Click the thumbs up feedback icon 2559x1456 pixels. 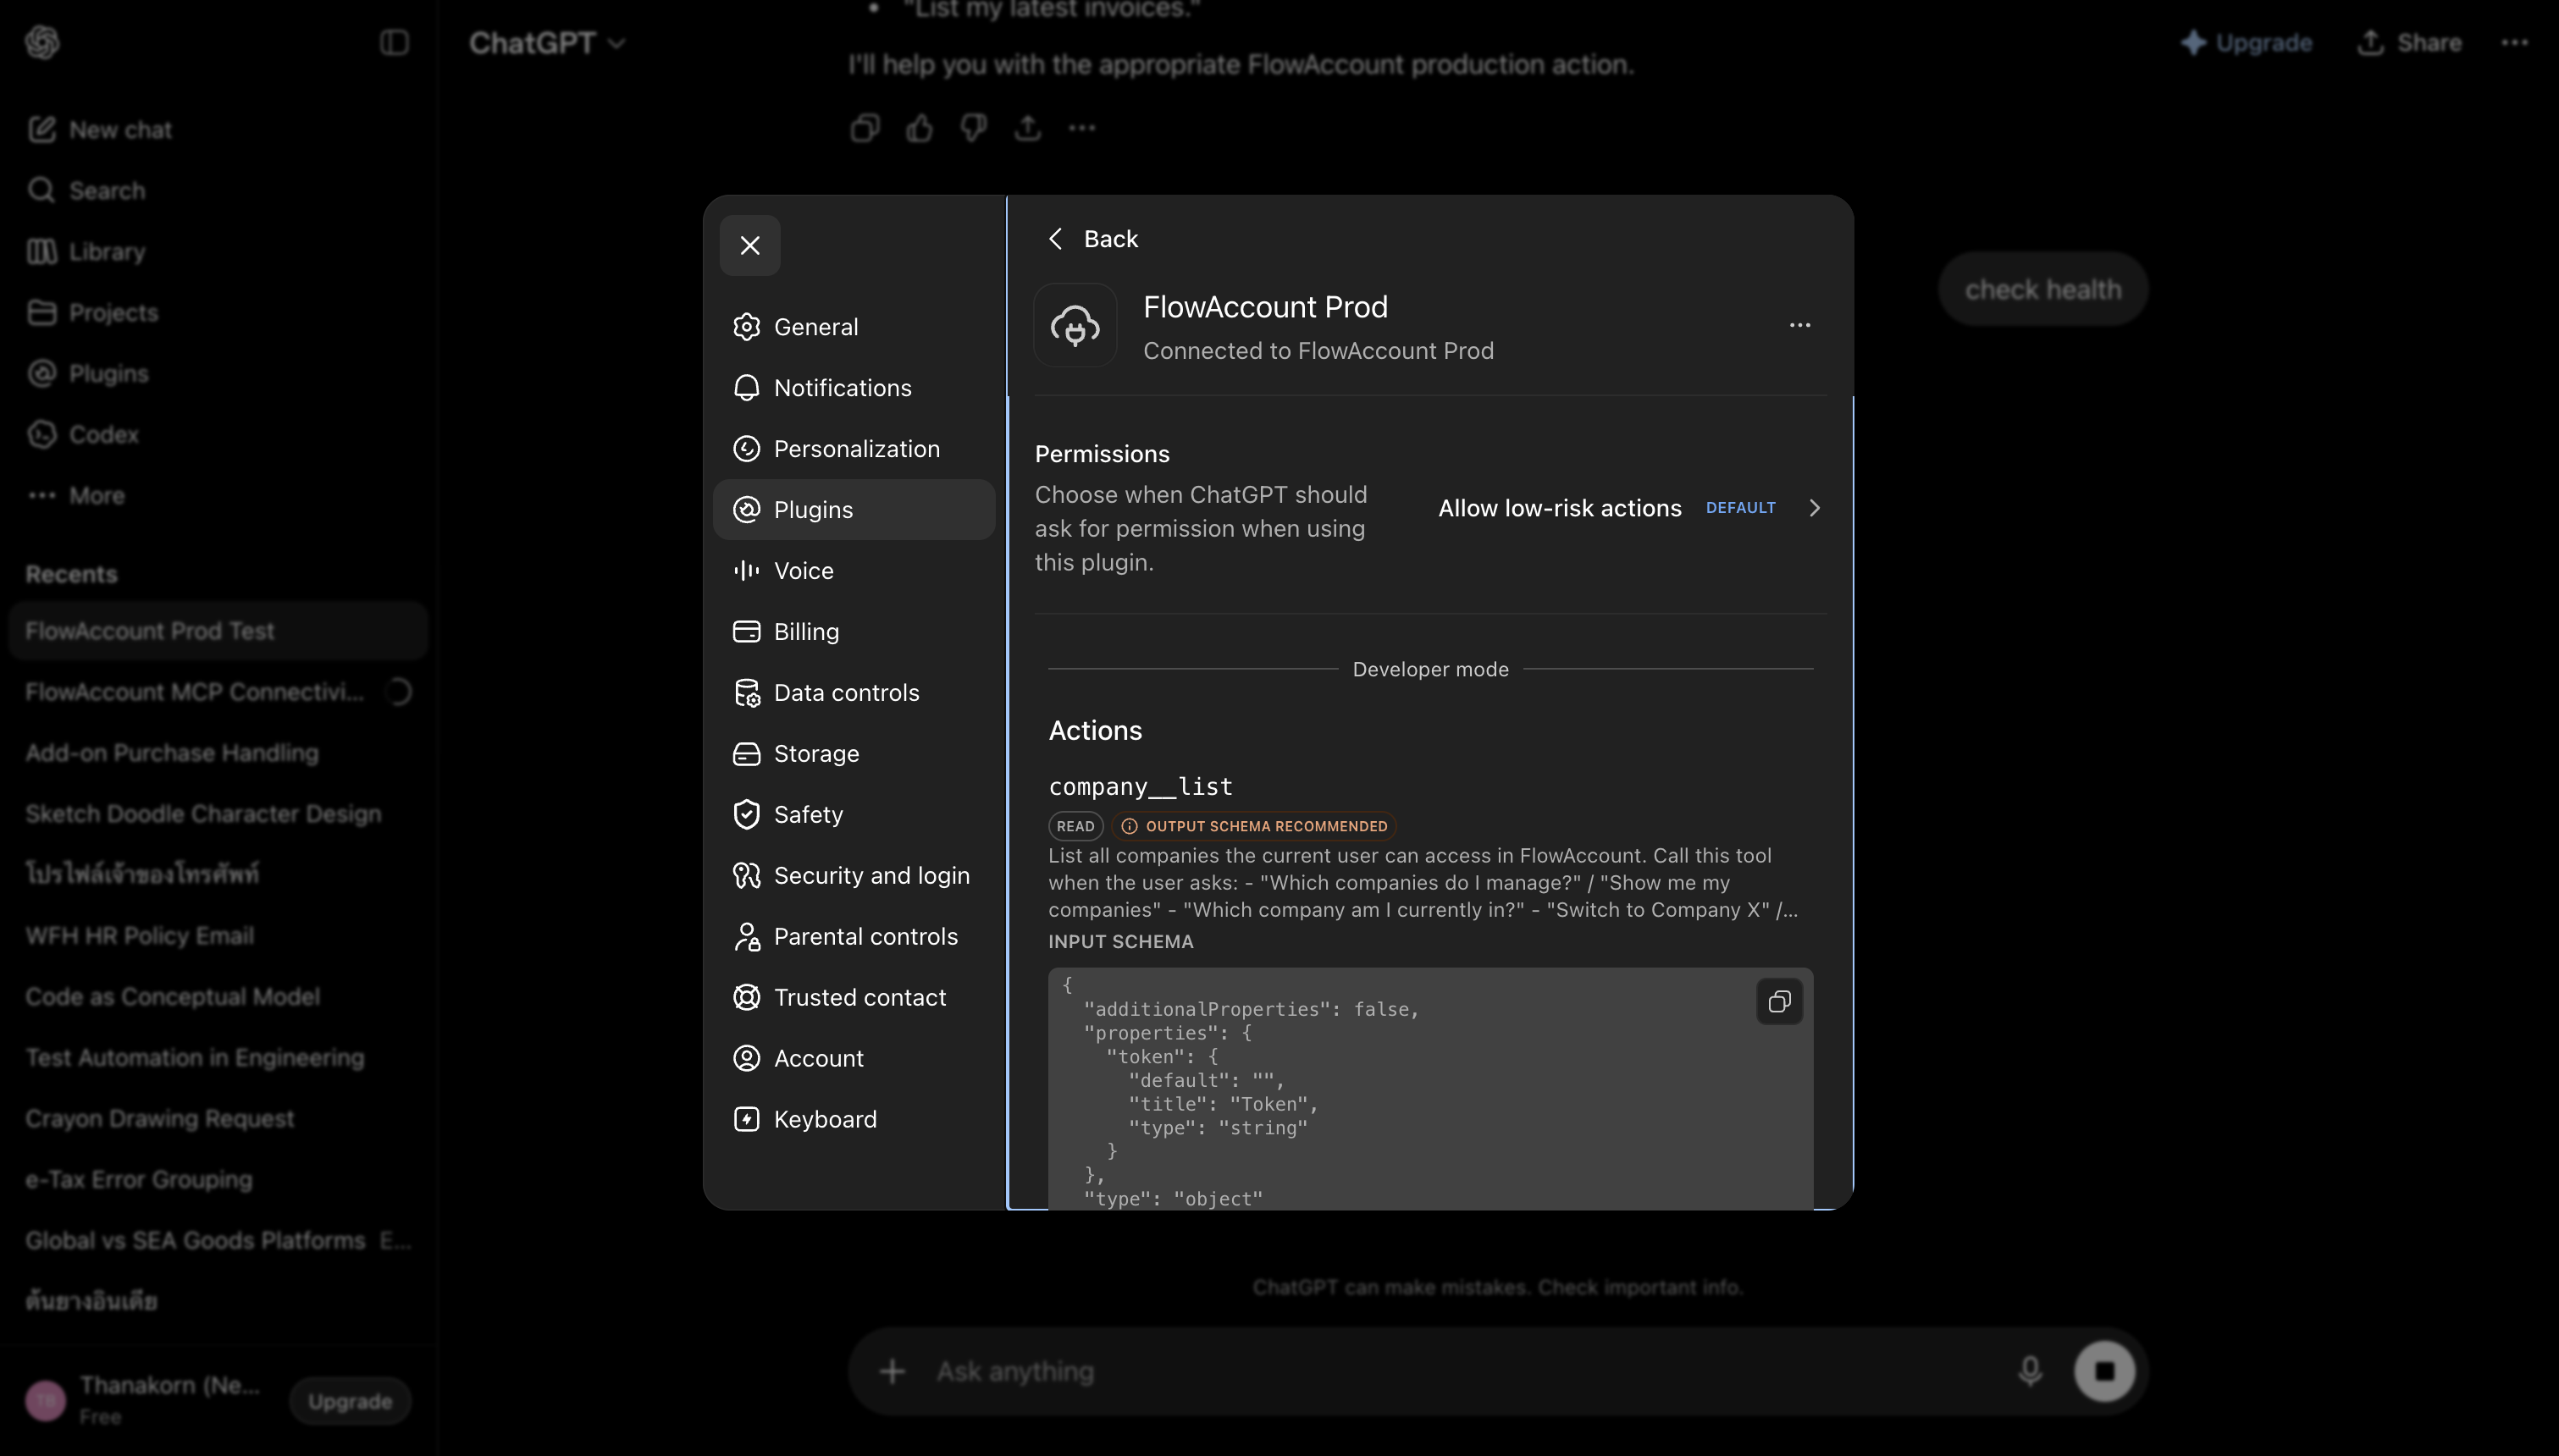919,128
